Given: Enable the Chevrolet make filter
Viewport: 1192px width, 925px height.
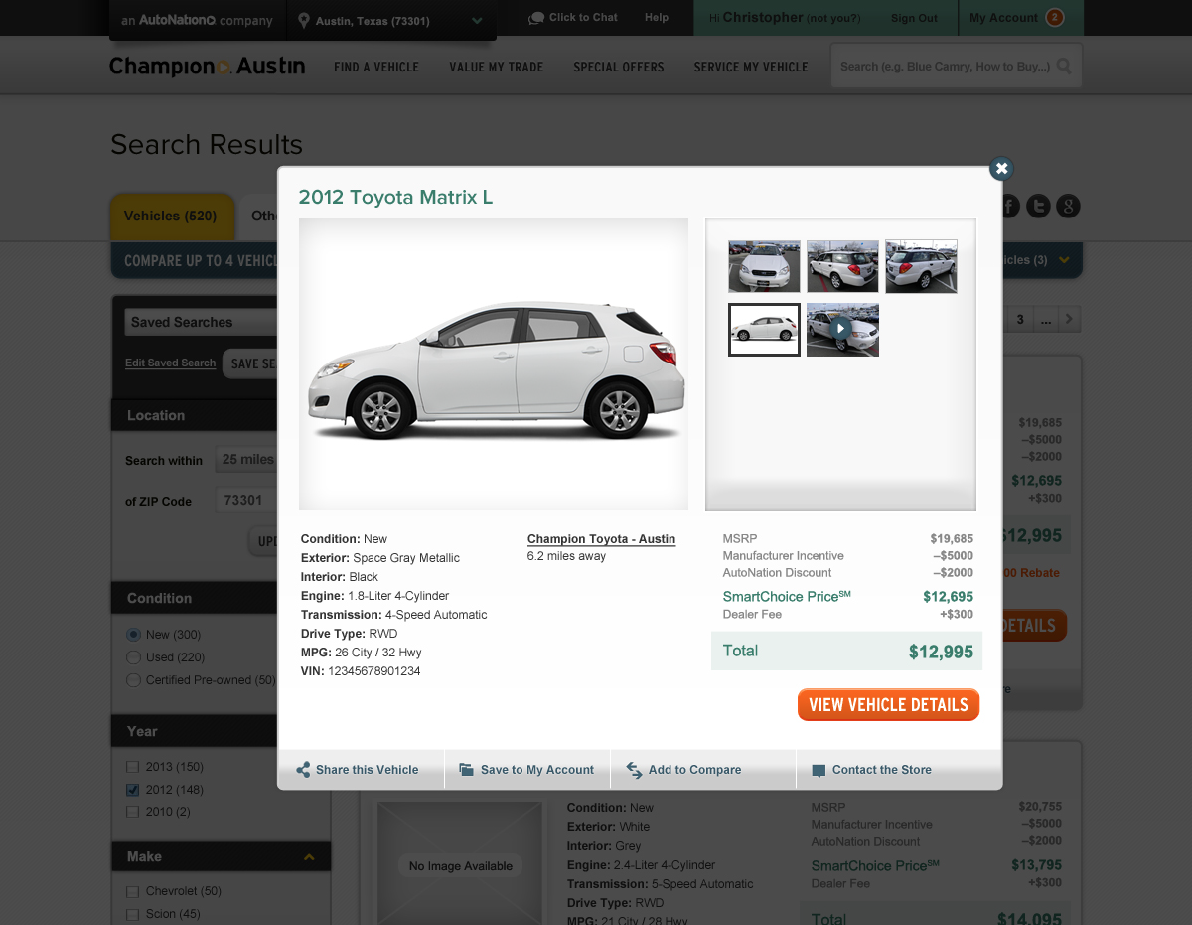Looking at the screenshot, I should pos(132,891).
